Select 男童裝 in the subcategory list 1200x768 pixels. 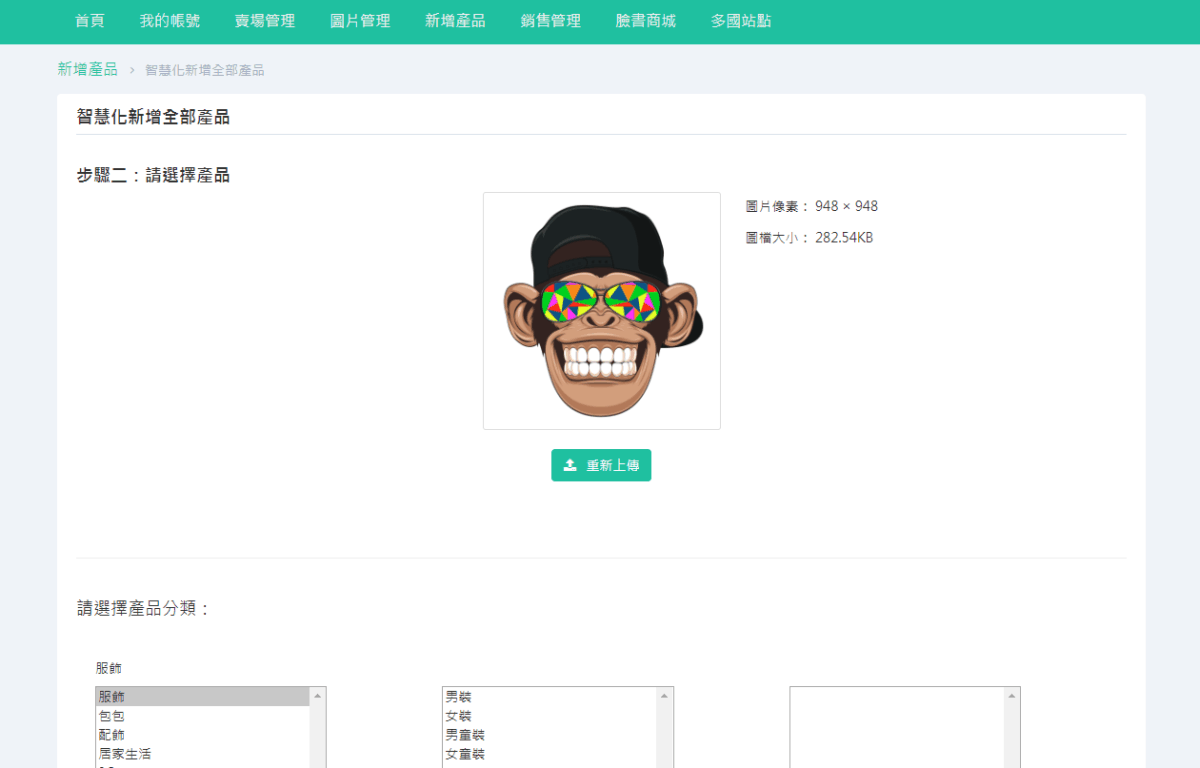coord(500,735)
